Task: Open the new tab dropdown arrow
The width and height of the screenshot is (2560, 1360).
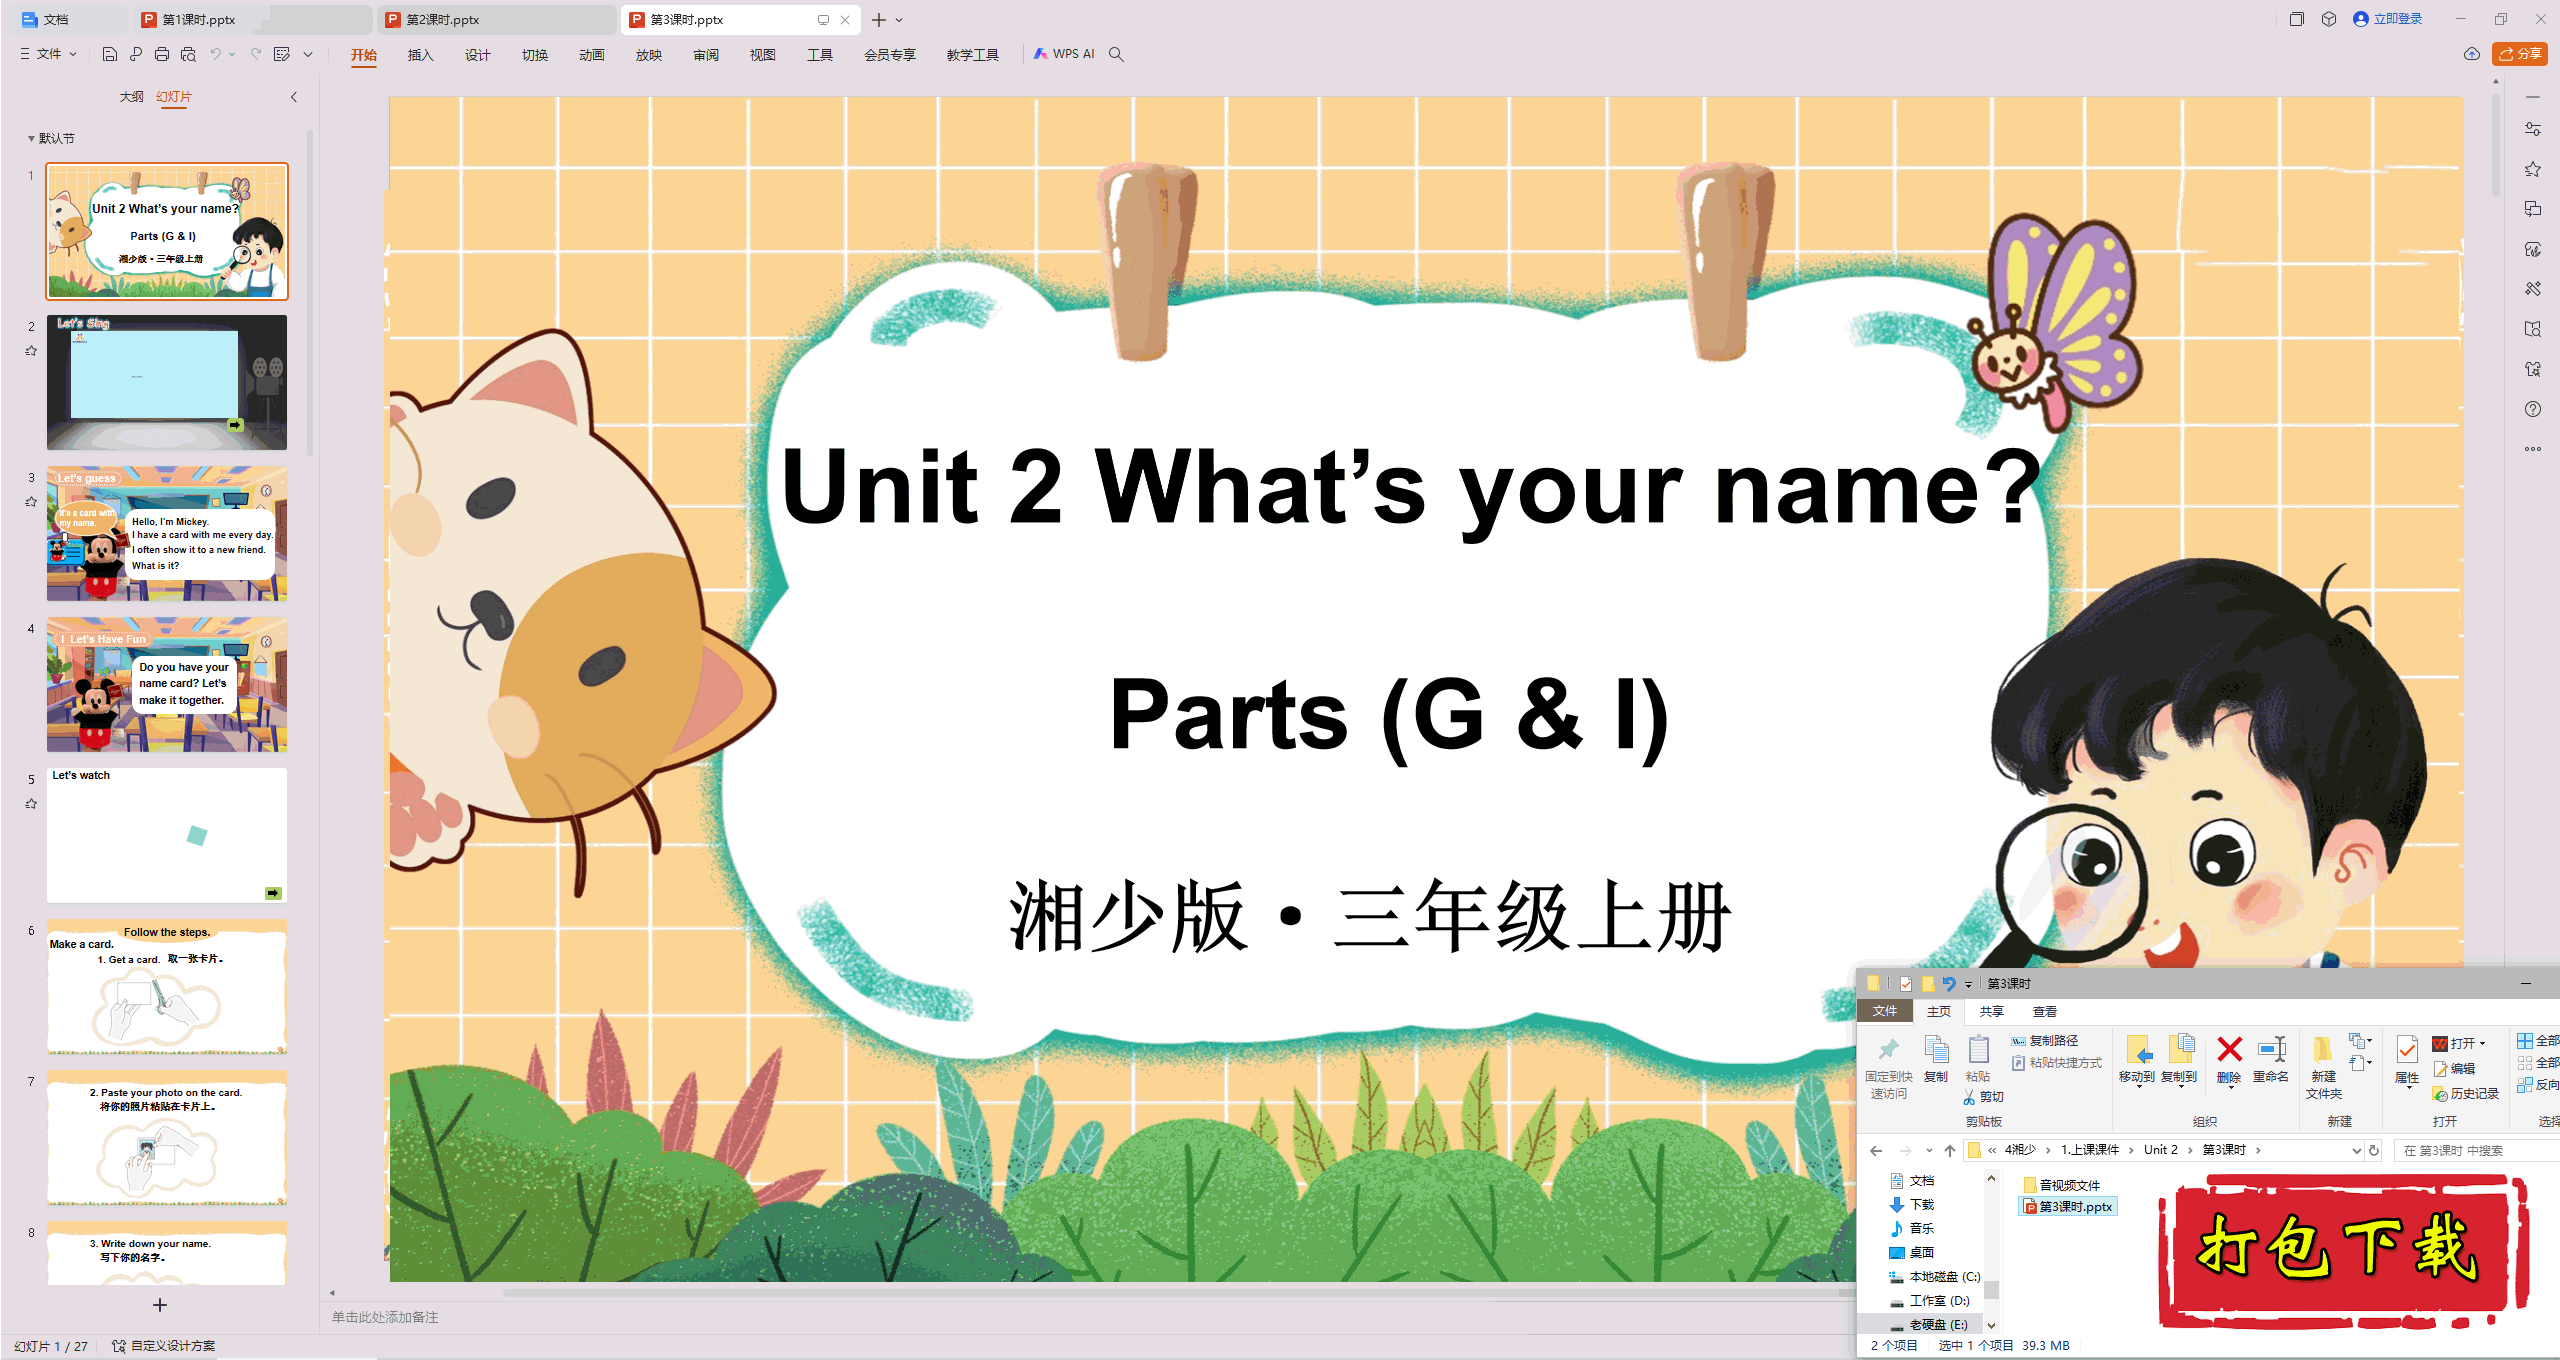Action: click(899, 19)
